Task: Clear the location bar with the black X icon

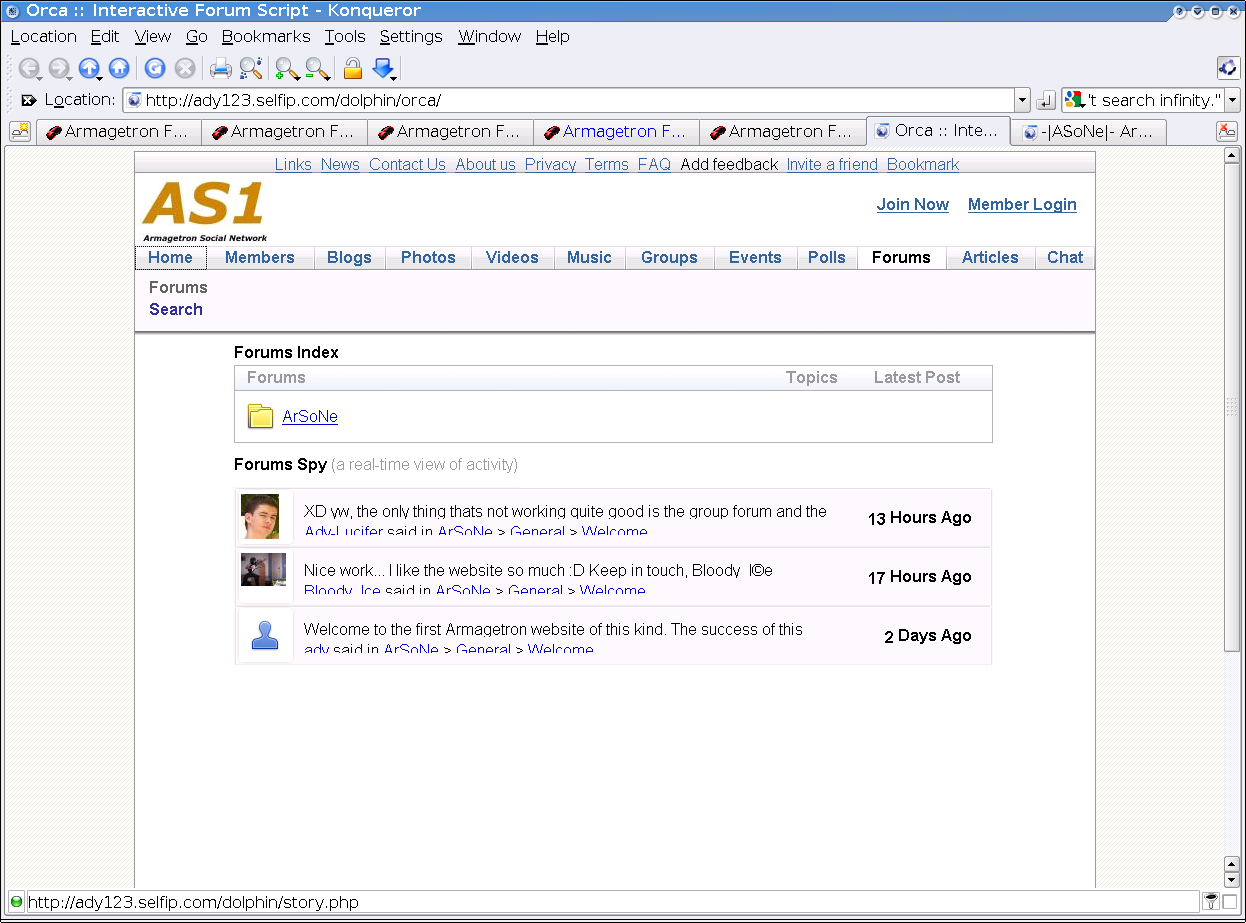Action: (29, 100)
